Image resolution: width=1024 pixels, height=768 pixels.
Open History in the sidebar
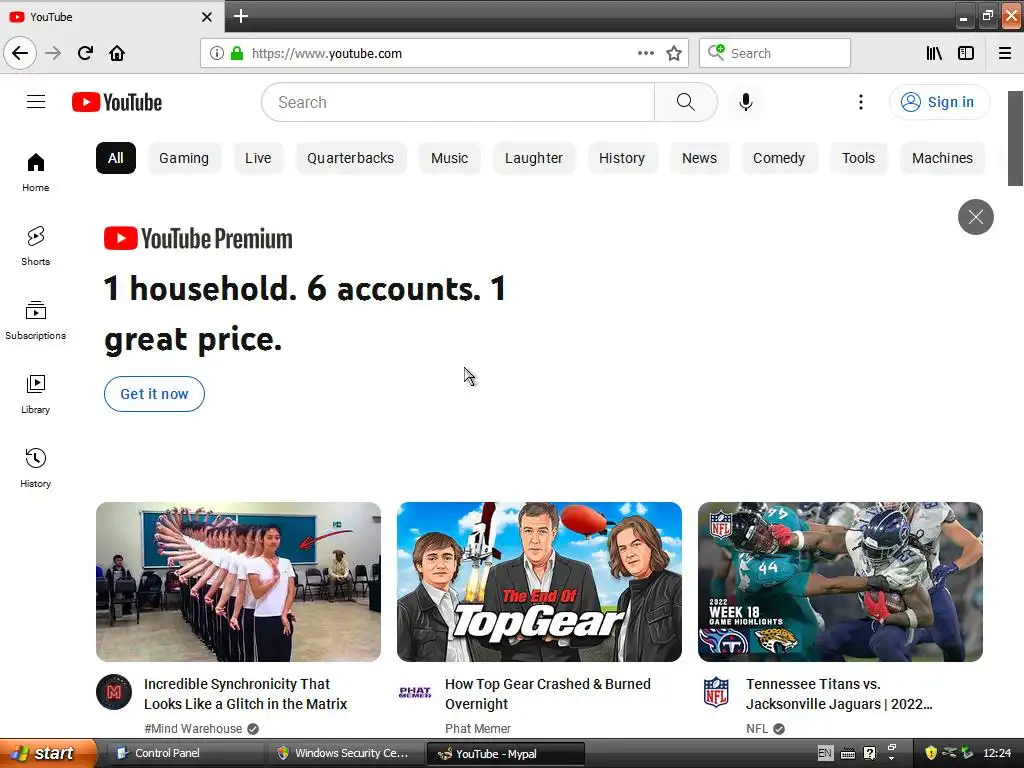(x=36, y=468)
